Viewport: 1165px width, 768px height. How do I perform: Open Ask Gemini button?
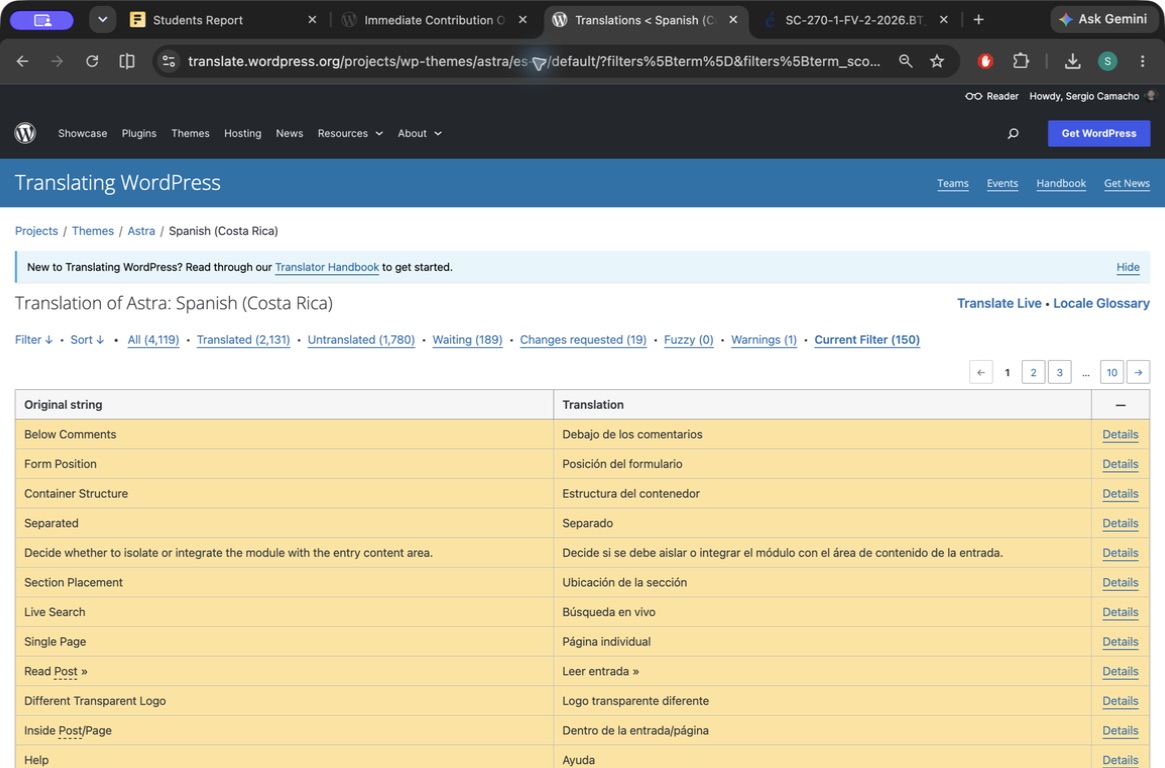1103,19
